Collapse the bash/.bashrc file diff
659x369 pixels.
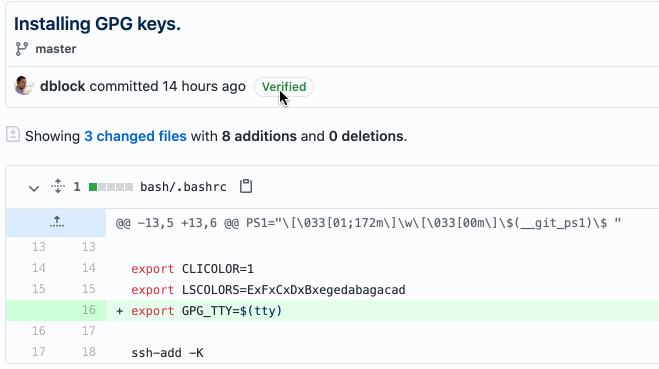point(34,187)
